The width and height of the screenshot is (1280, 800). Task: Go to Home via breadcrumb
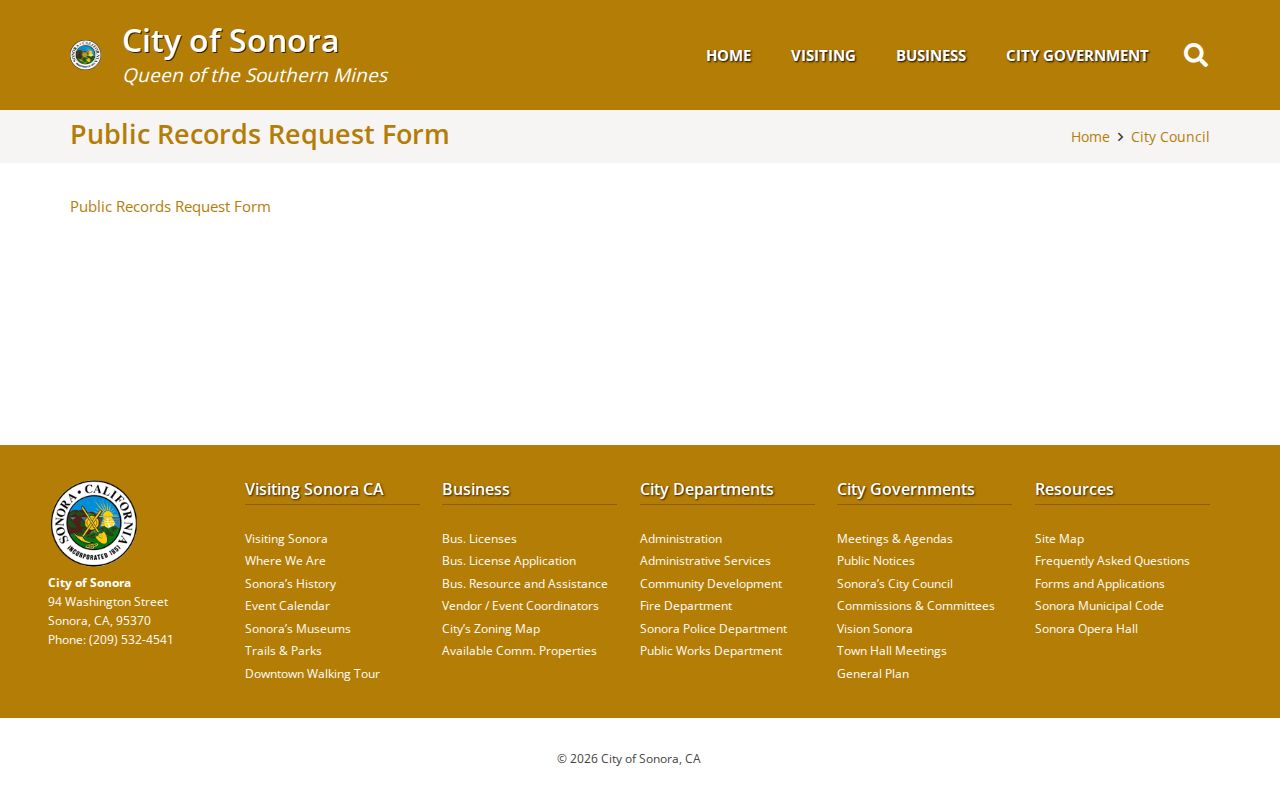(1090, 137)
